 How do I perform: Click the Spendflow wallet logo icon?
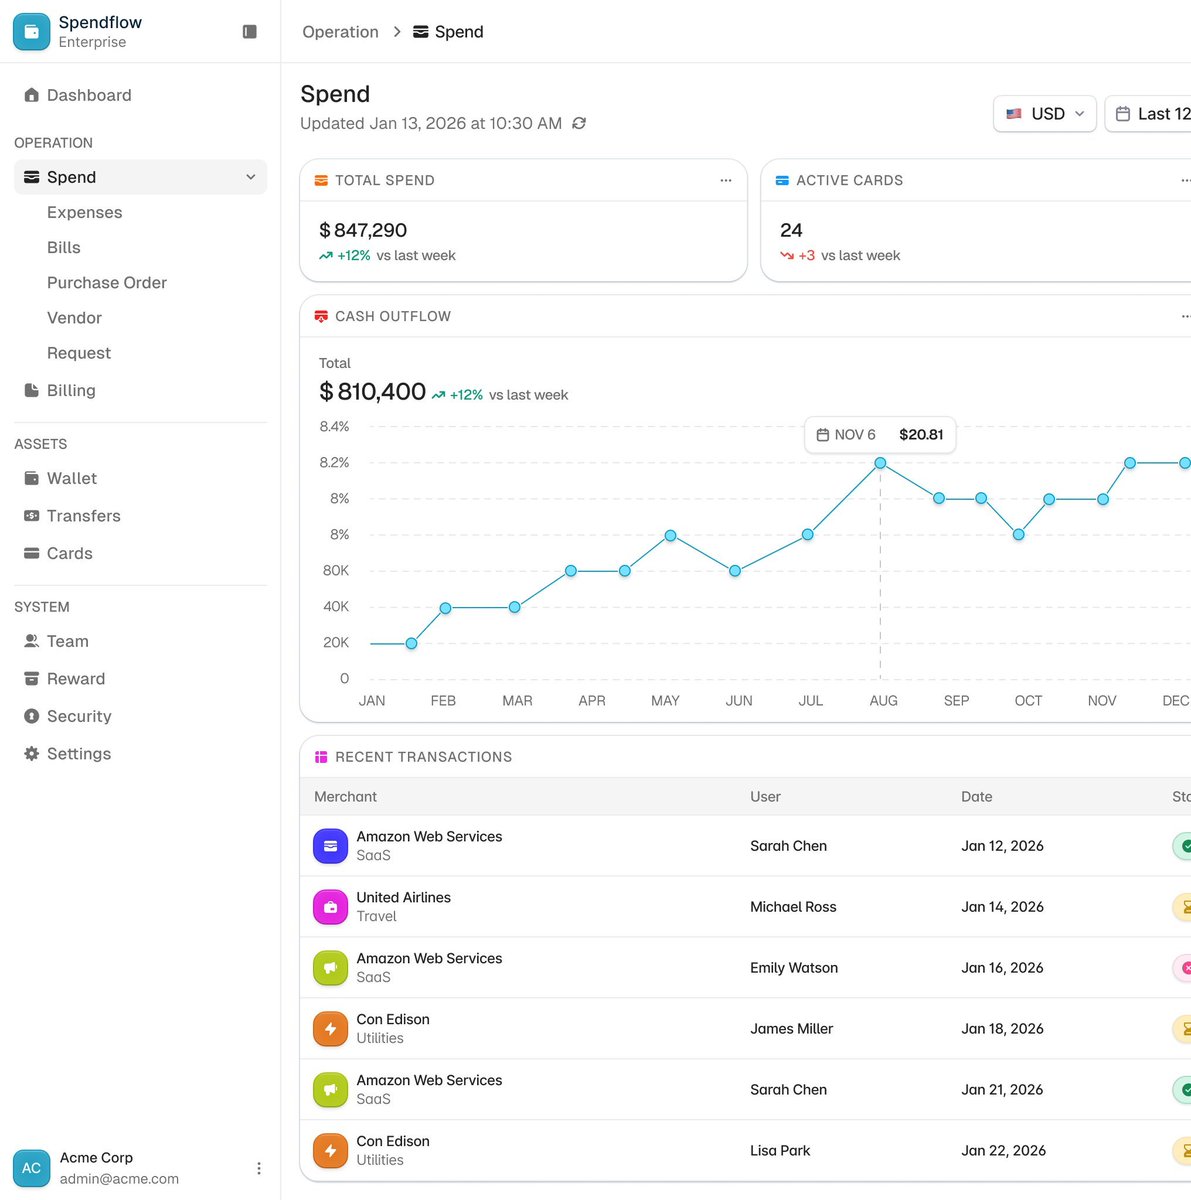click(x=31, y=32)
